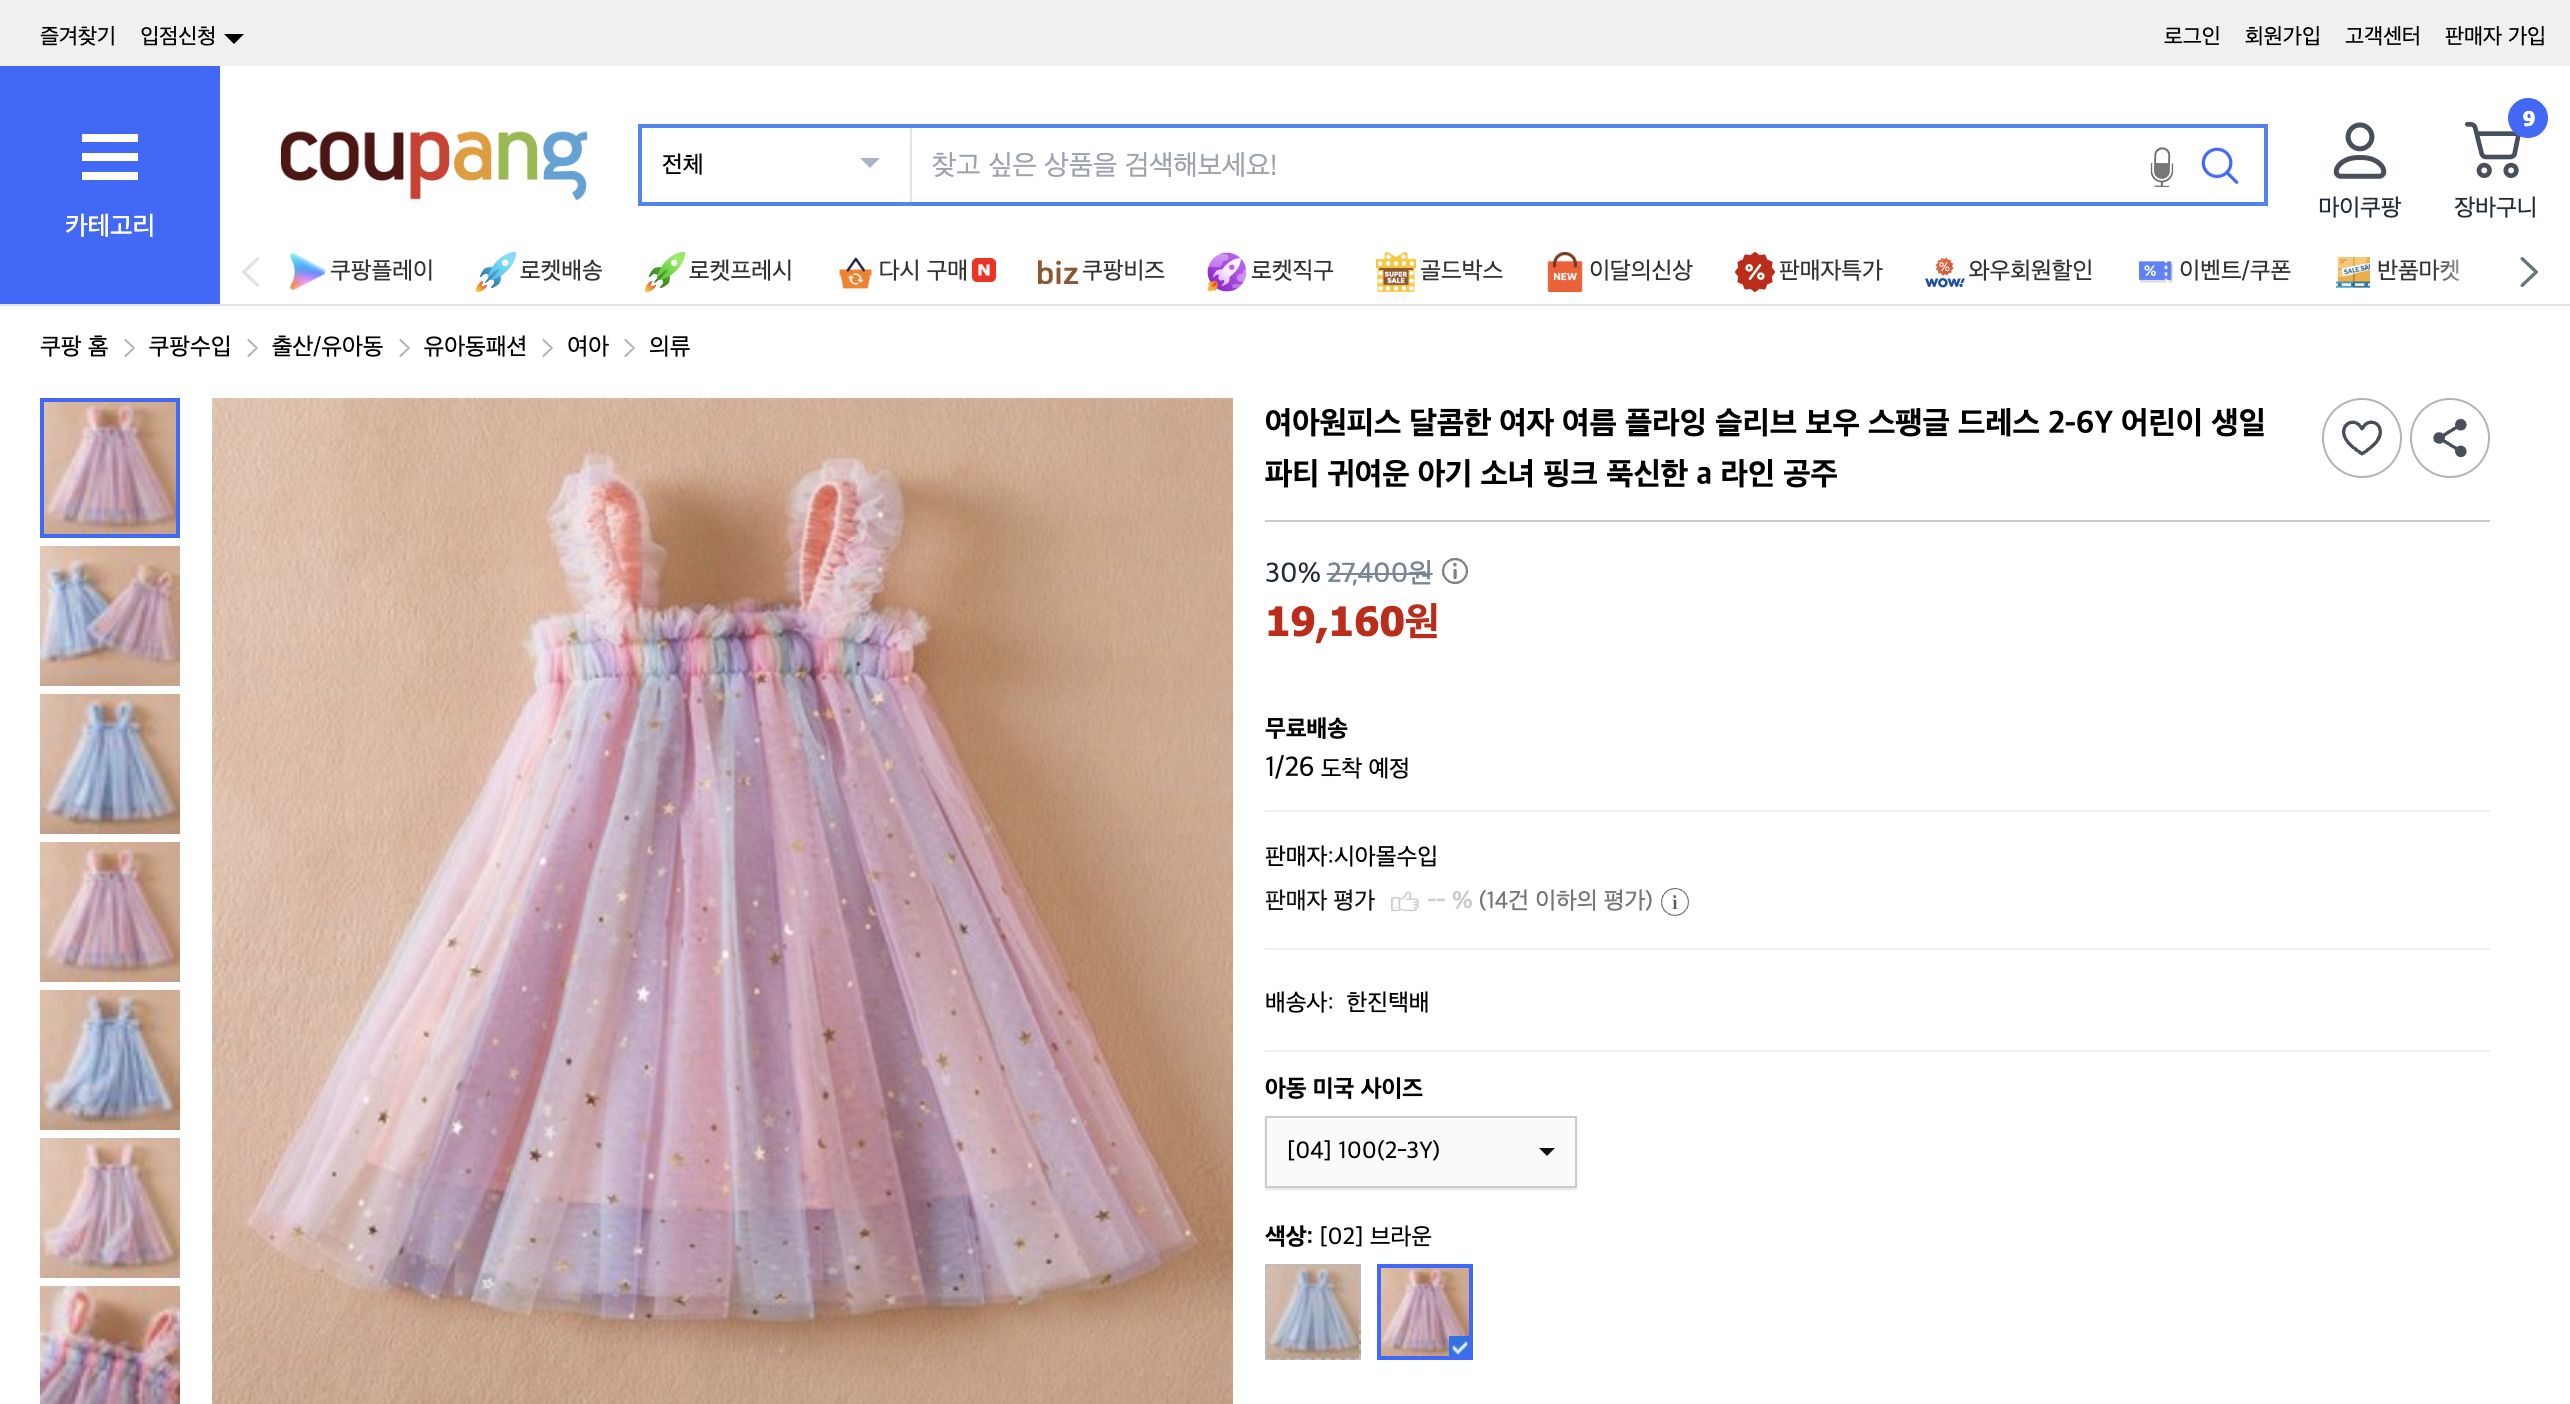
Task: Toggle the wishlist heart for this dress
Action: click(2362, 437)
